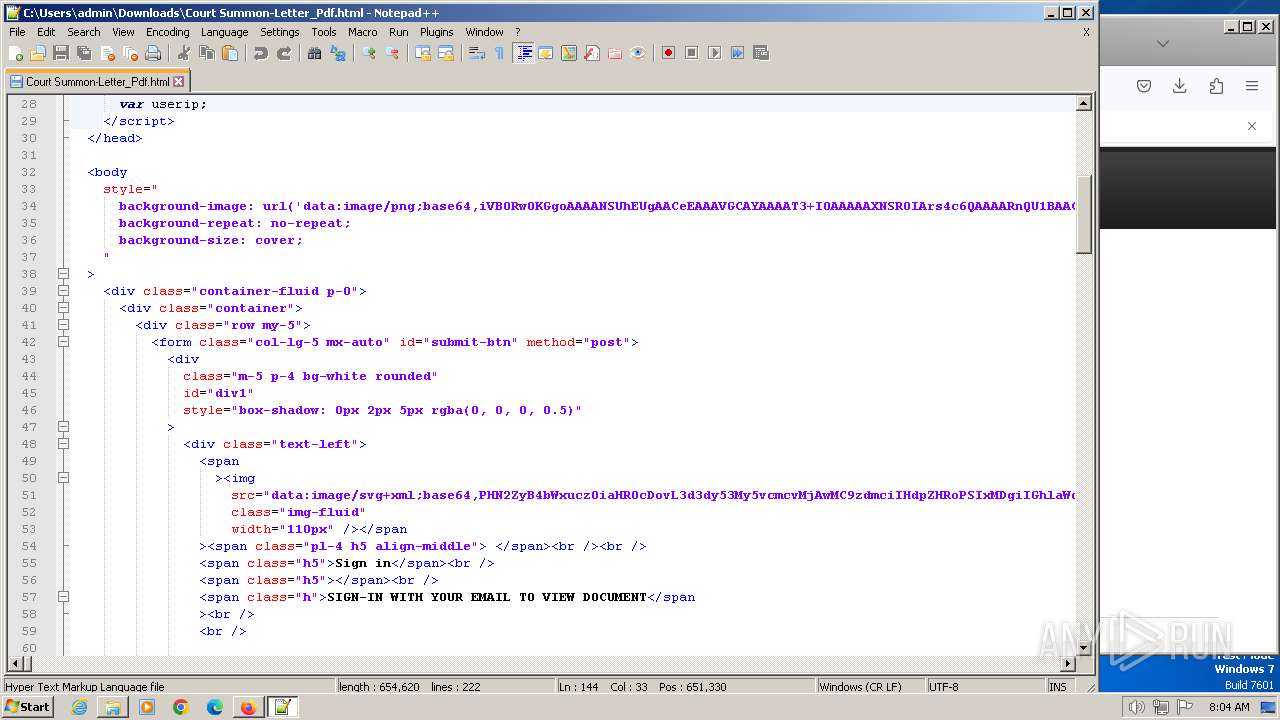This screenshot has height=720, width=1280.
Task: Open Google Chrome from the taskbar
Action: (181, 707)
